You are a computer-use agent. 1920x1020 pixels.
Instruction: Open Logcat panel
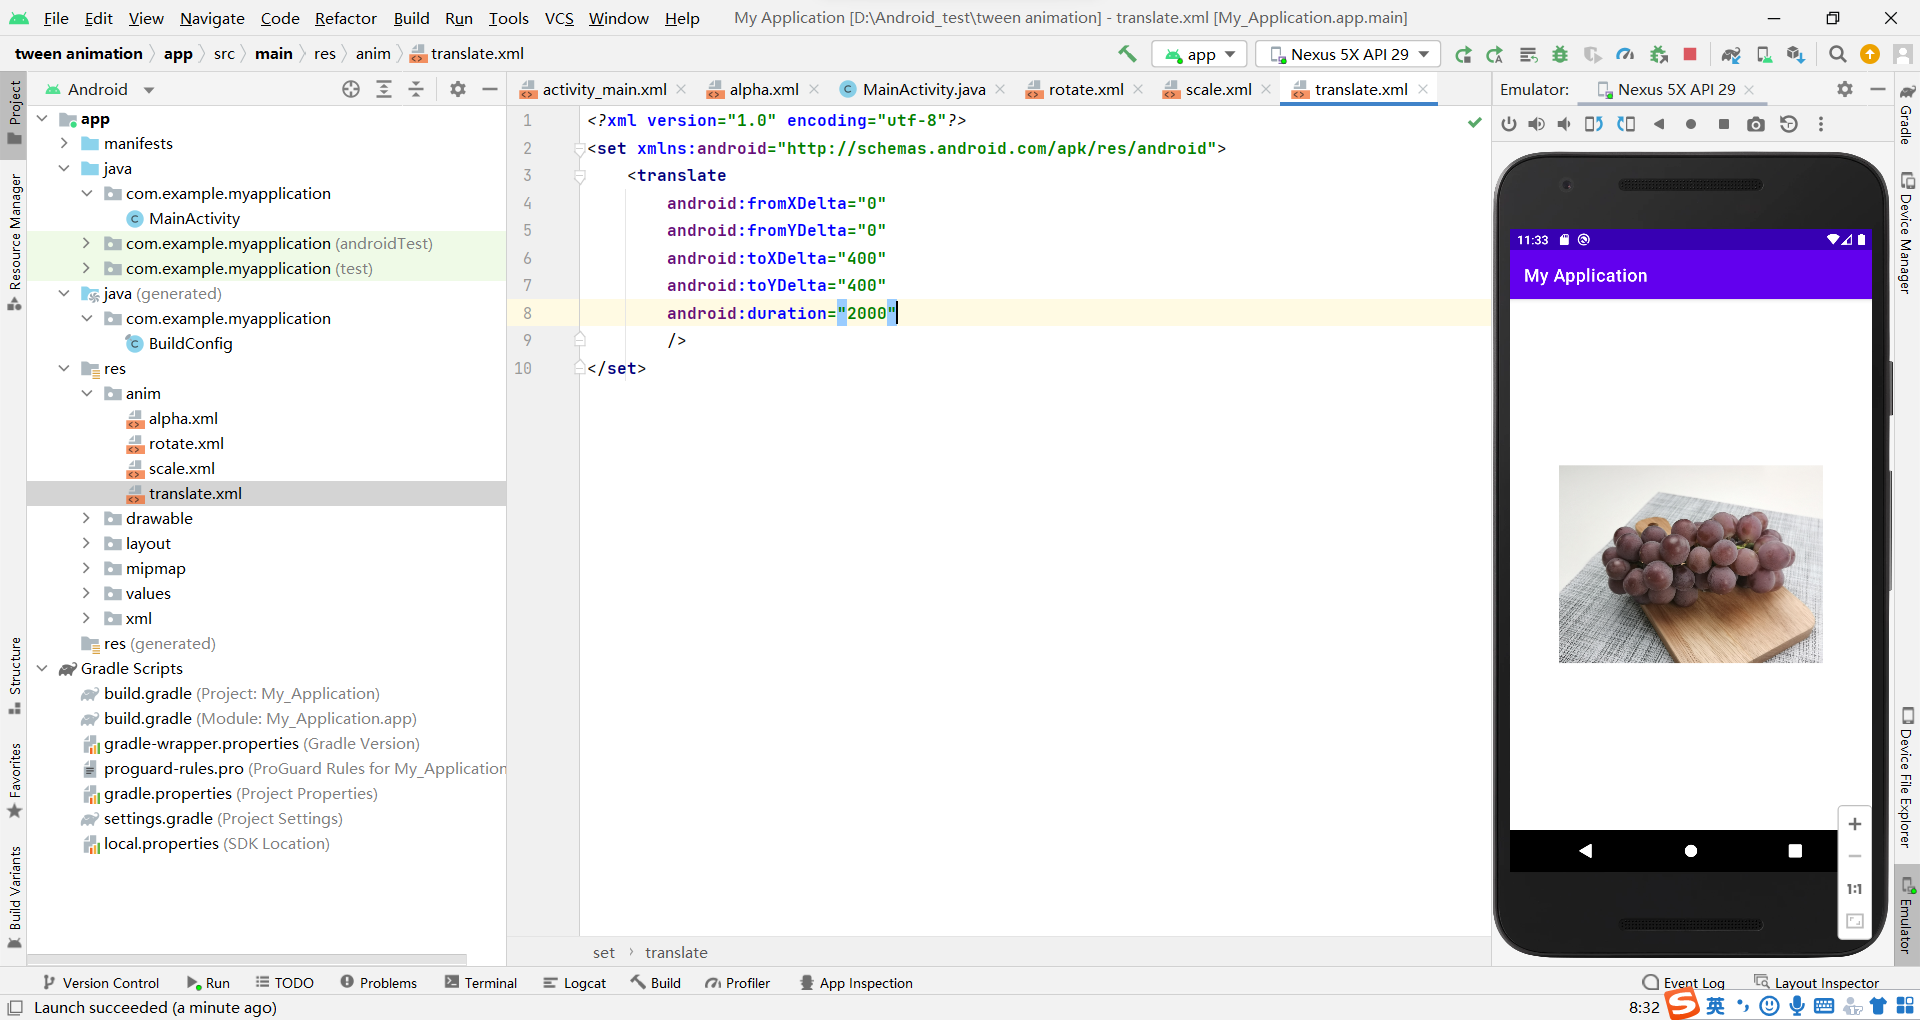coord(575,982)
